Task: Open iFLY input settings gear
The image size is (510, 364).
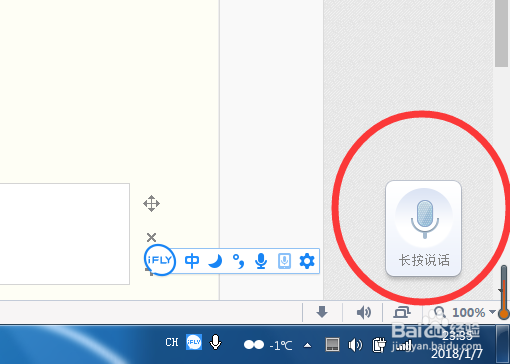Action: click(x=307, y=261)
